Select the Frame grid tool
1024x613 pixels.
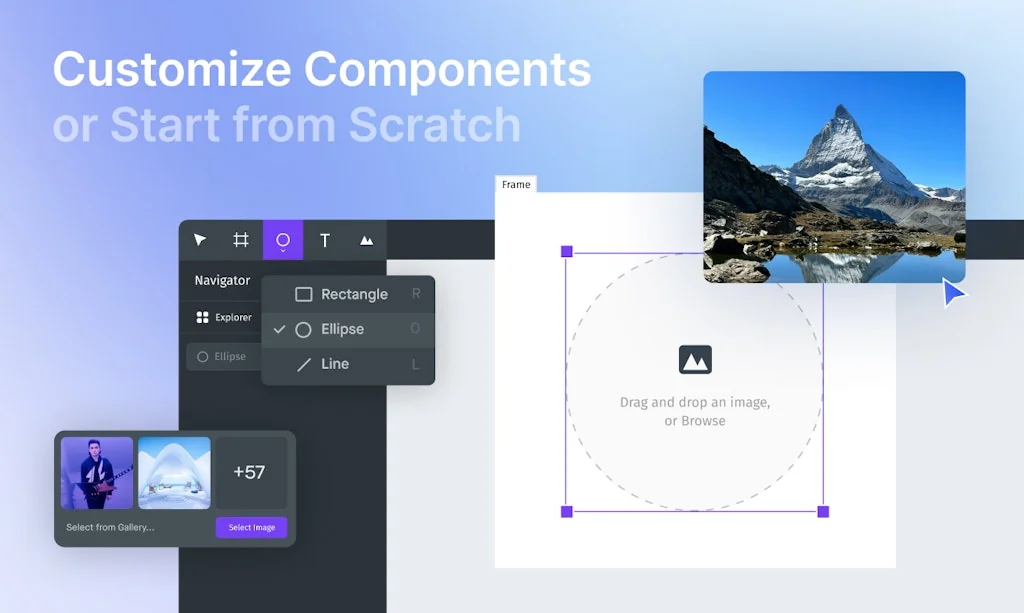point(241,240)
